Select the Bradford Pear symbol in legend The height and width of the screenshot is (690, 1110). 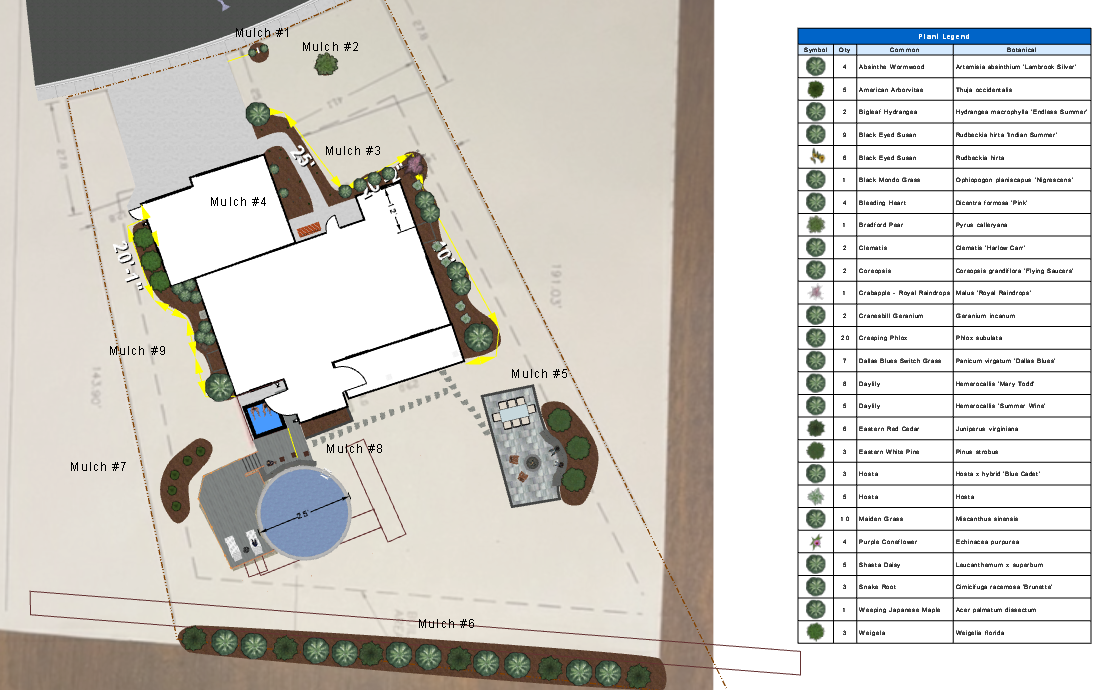(816, 224)
